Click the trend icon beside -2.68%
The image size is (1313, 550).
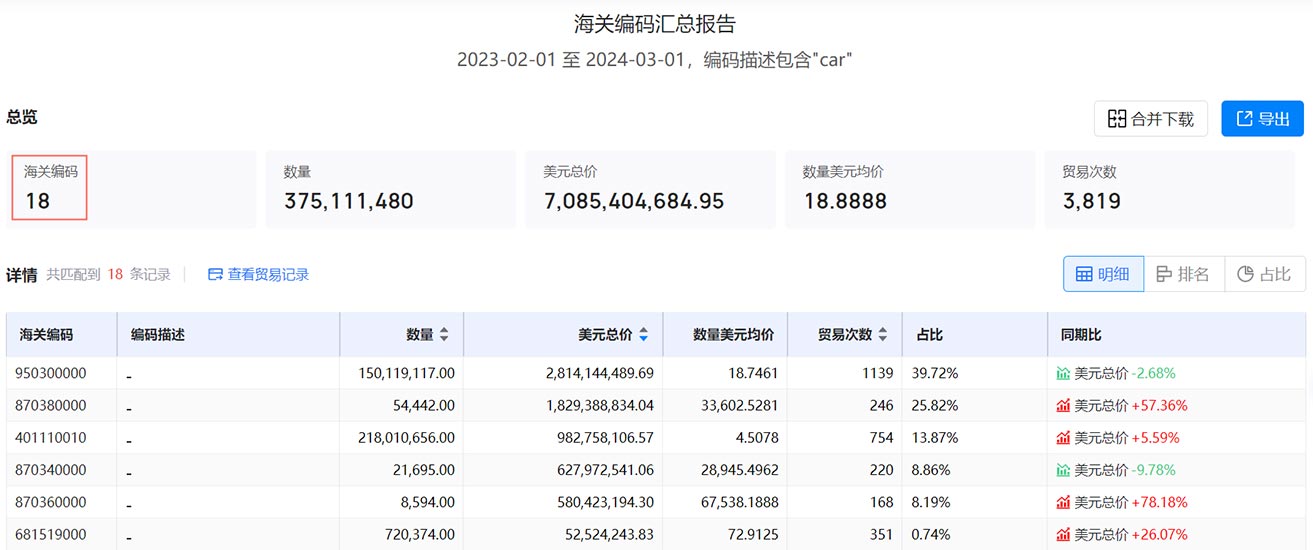tap(1063, 373)
